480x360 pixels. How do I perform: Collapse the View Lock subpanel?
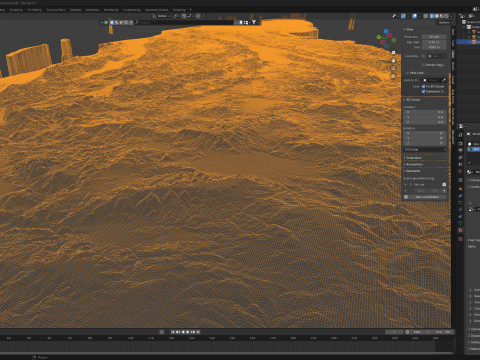(x=415, y=73)
